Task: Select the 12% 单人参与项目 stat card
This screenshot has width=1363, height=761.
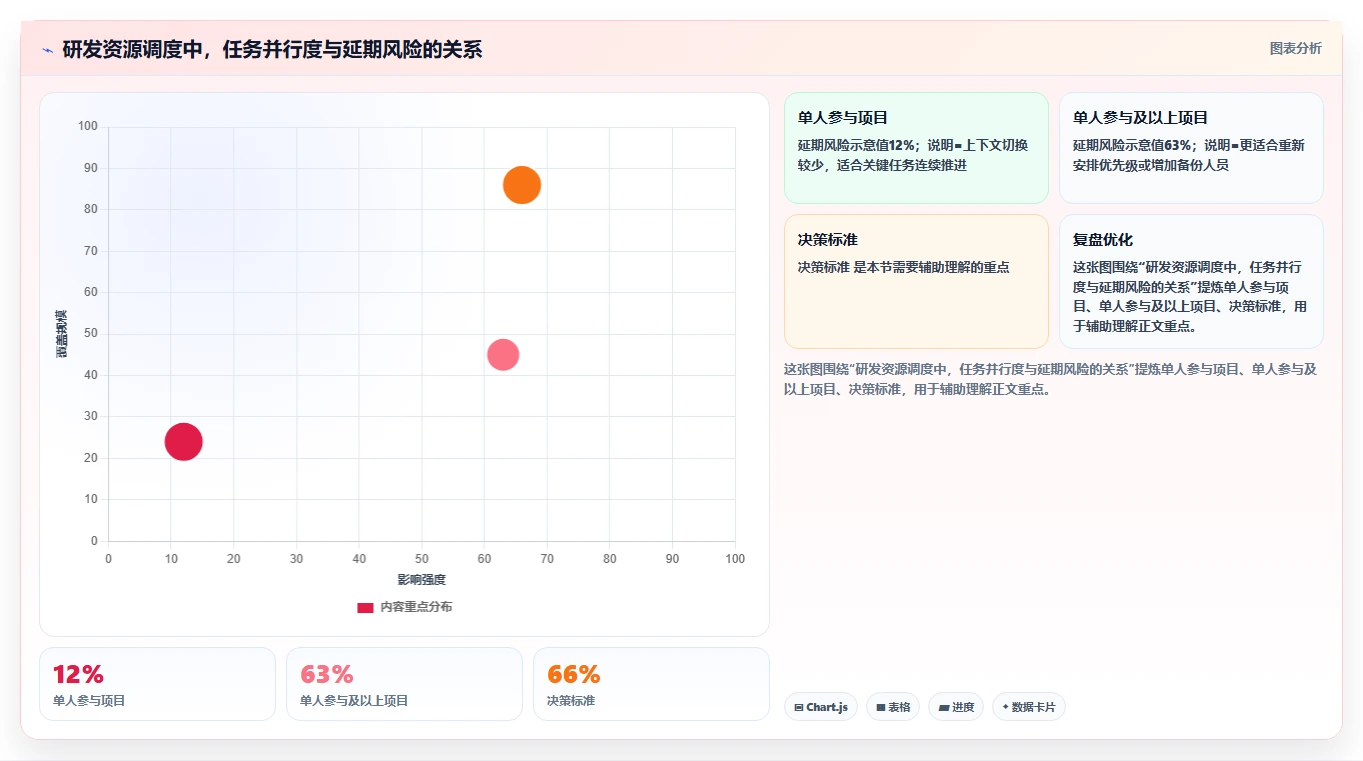Action: click(157, 684)
